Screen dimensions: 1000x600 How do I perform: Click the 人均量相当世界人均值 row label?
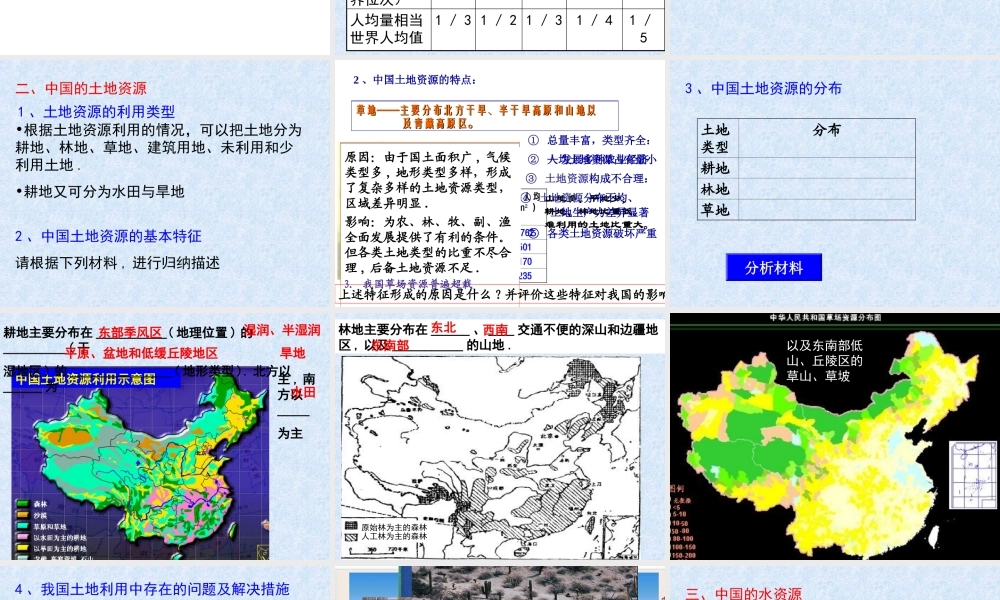389,29
